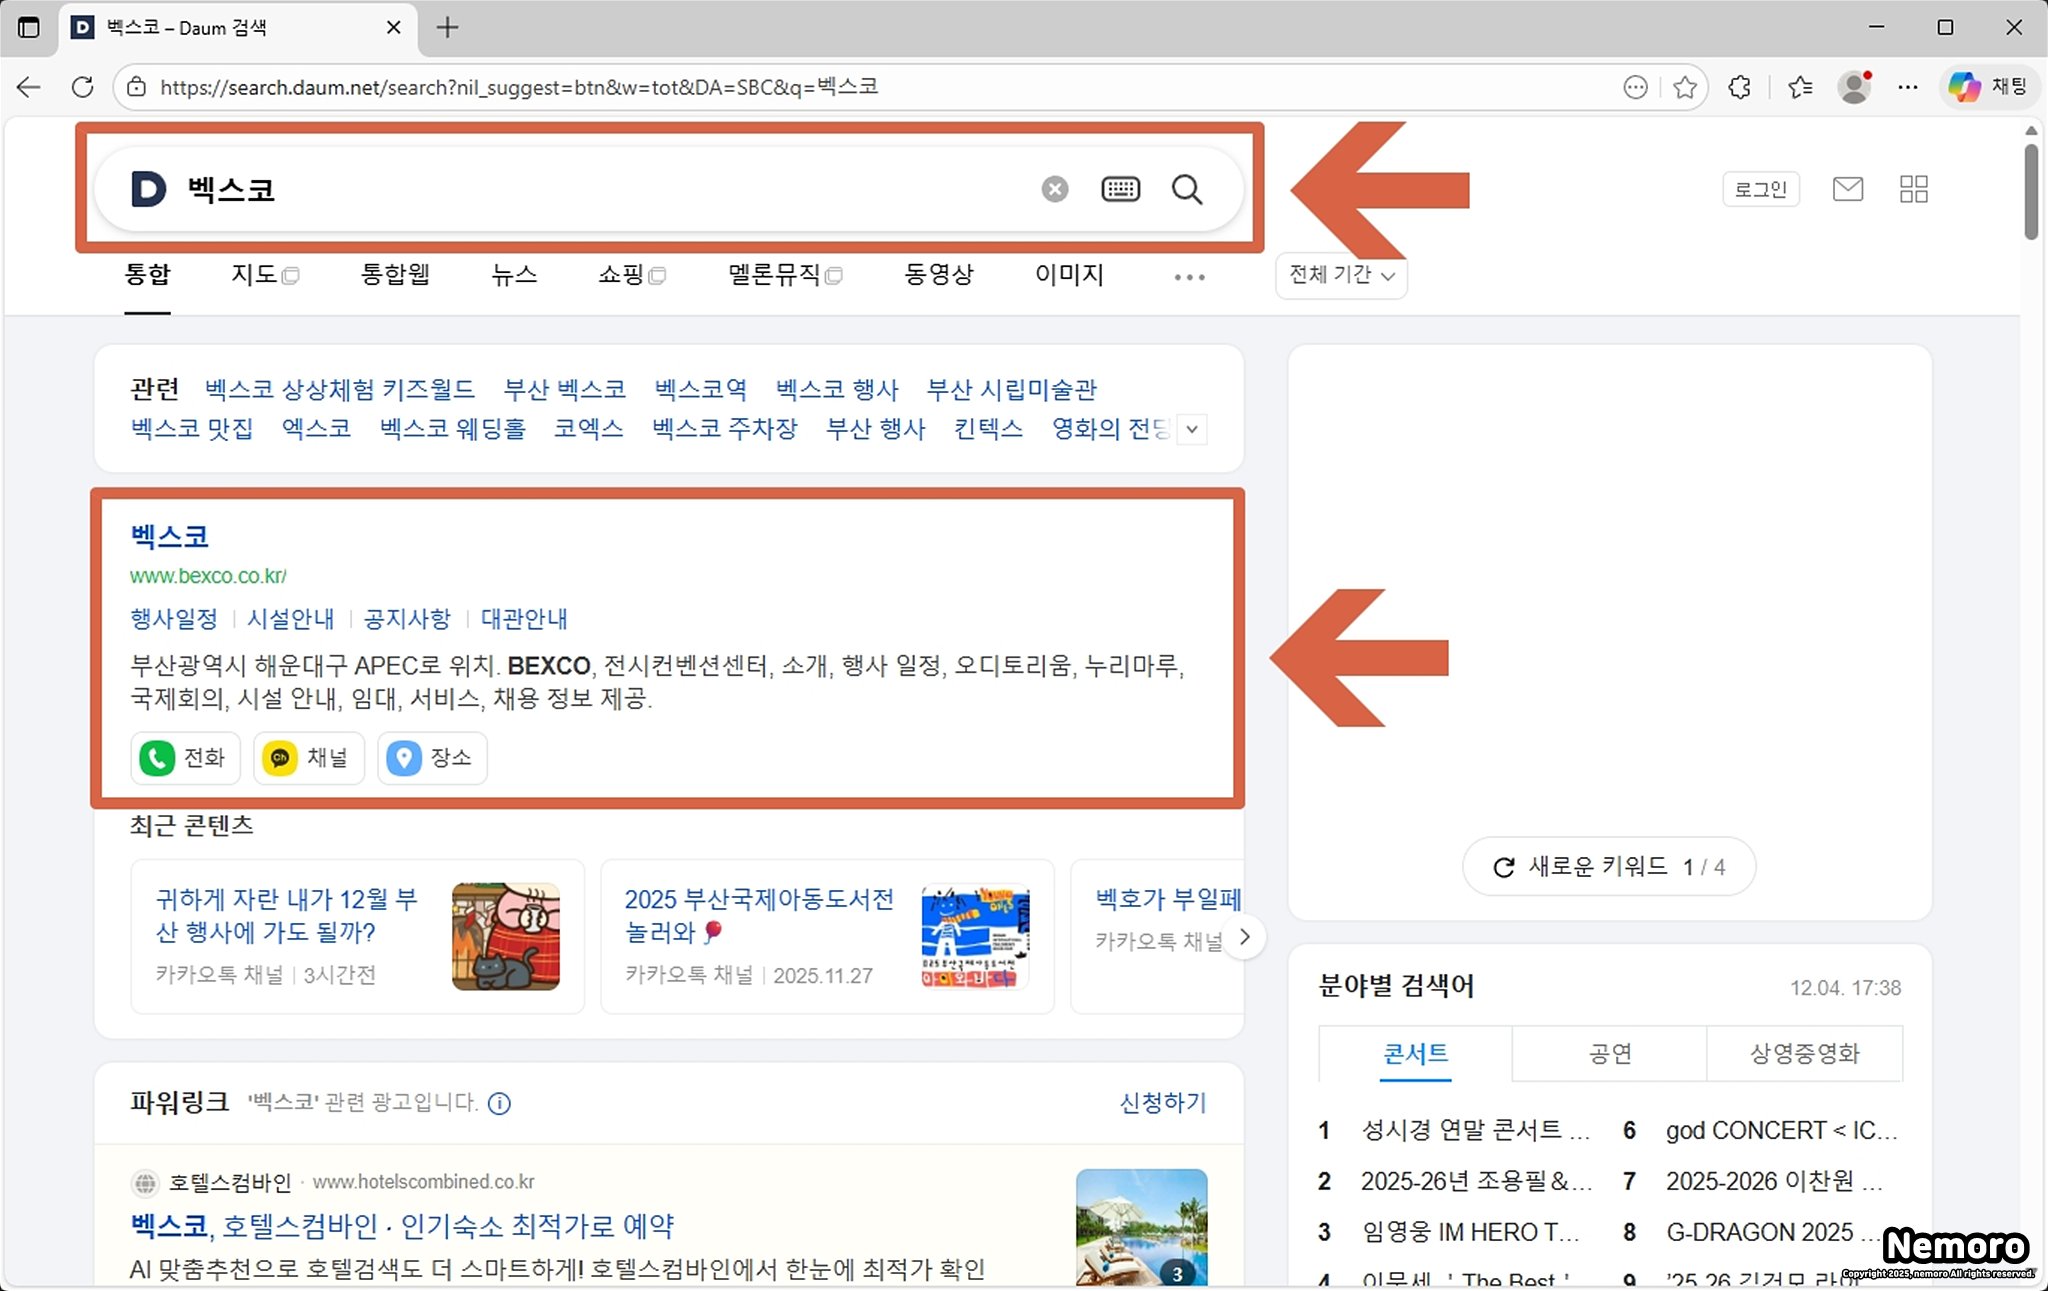Click the 장소 map pin icon
The height and width of the screenshot is (1291, 2048).
404,758
